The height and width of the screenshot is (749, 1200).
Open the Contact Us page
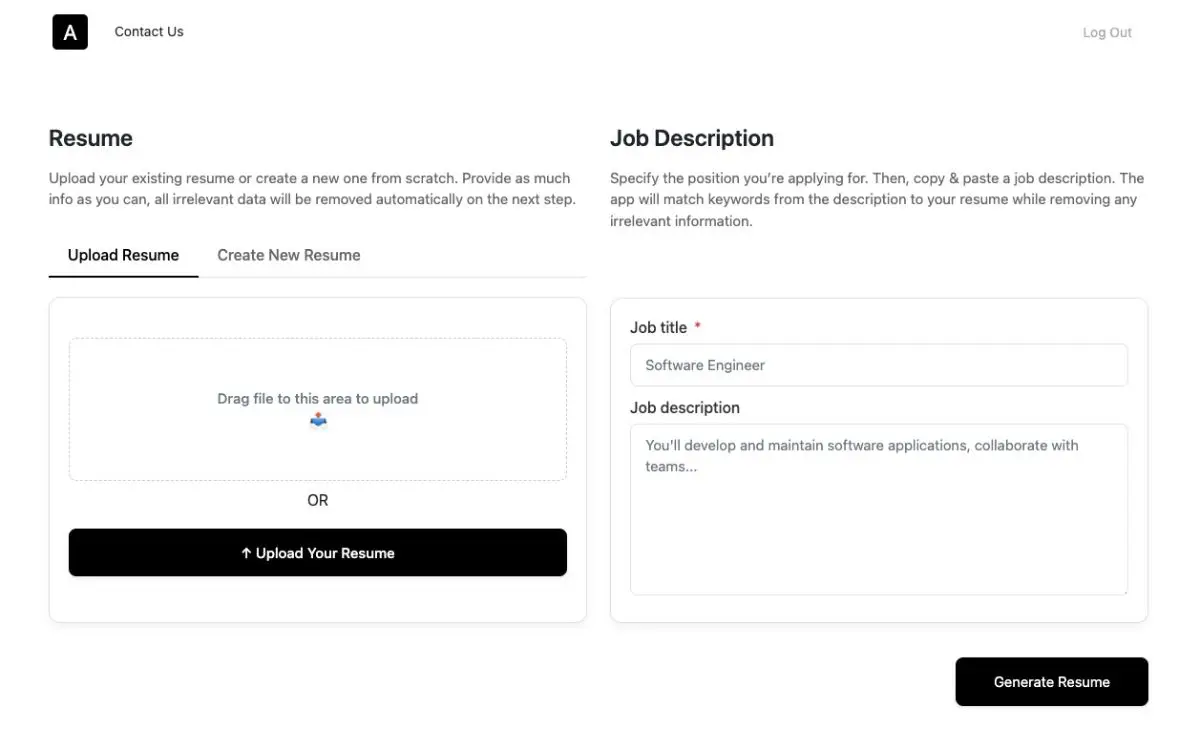click(148, 31)
